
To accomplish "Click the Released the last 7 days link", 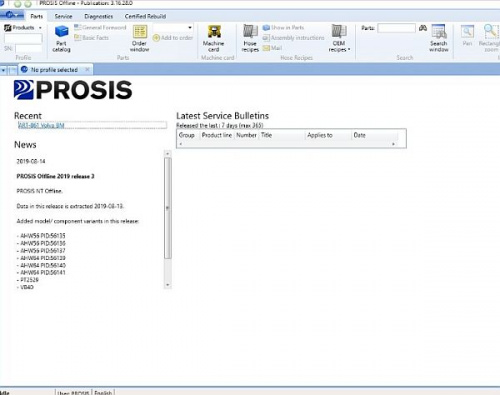I will tap(219, 125).
